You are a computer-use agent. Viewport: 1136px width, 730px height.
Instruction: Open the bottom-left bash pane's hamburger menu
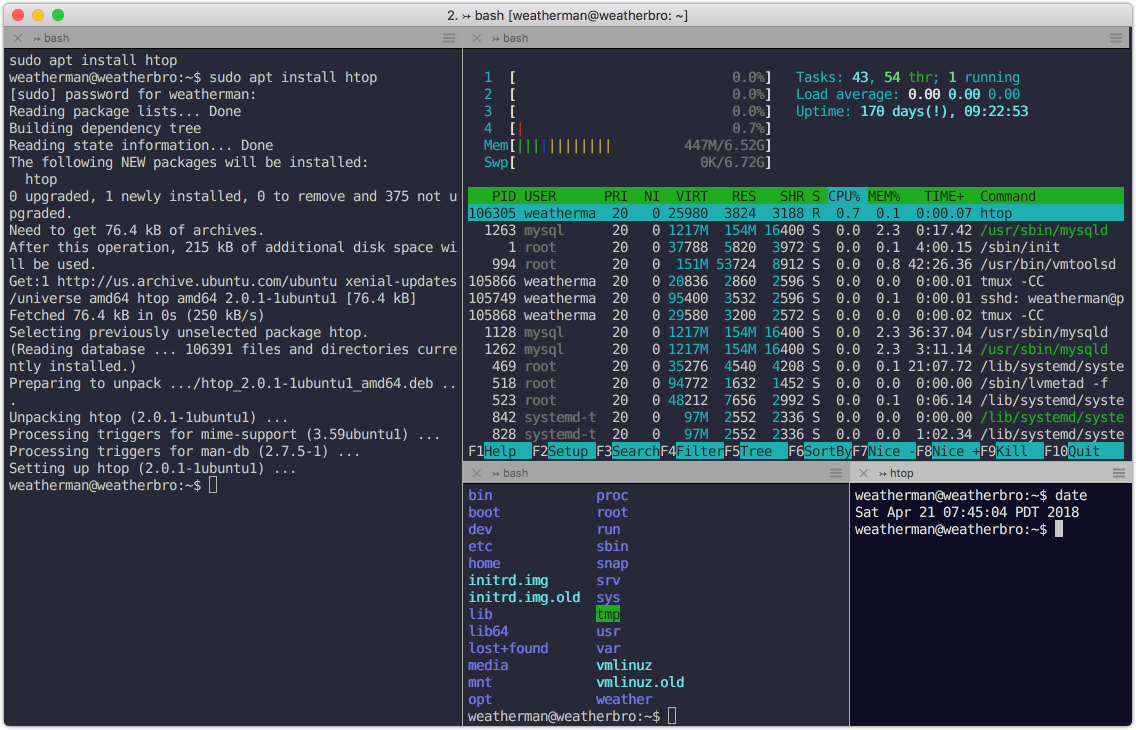tap(836, 473)
